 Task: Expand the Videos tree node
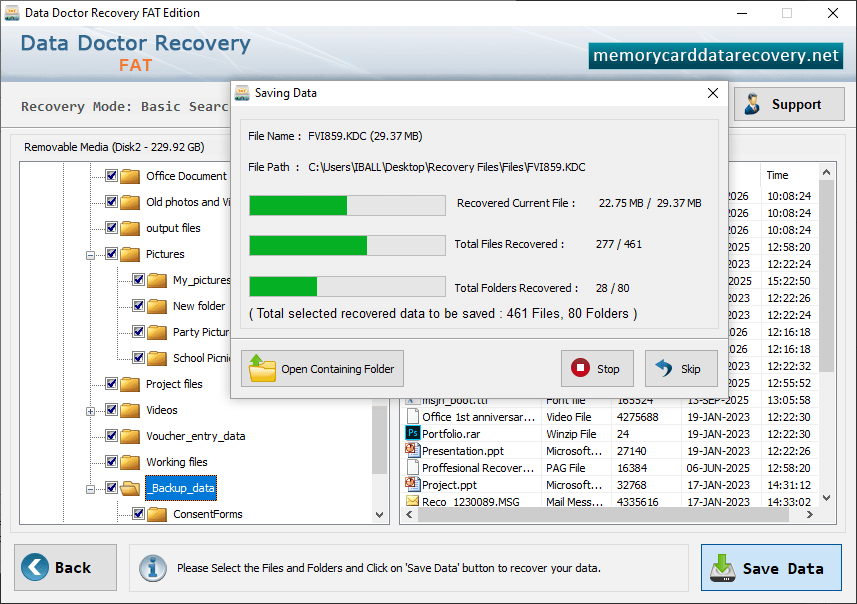pos(91,411)
